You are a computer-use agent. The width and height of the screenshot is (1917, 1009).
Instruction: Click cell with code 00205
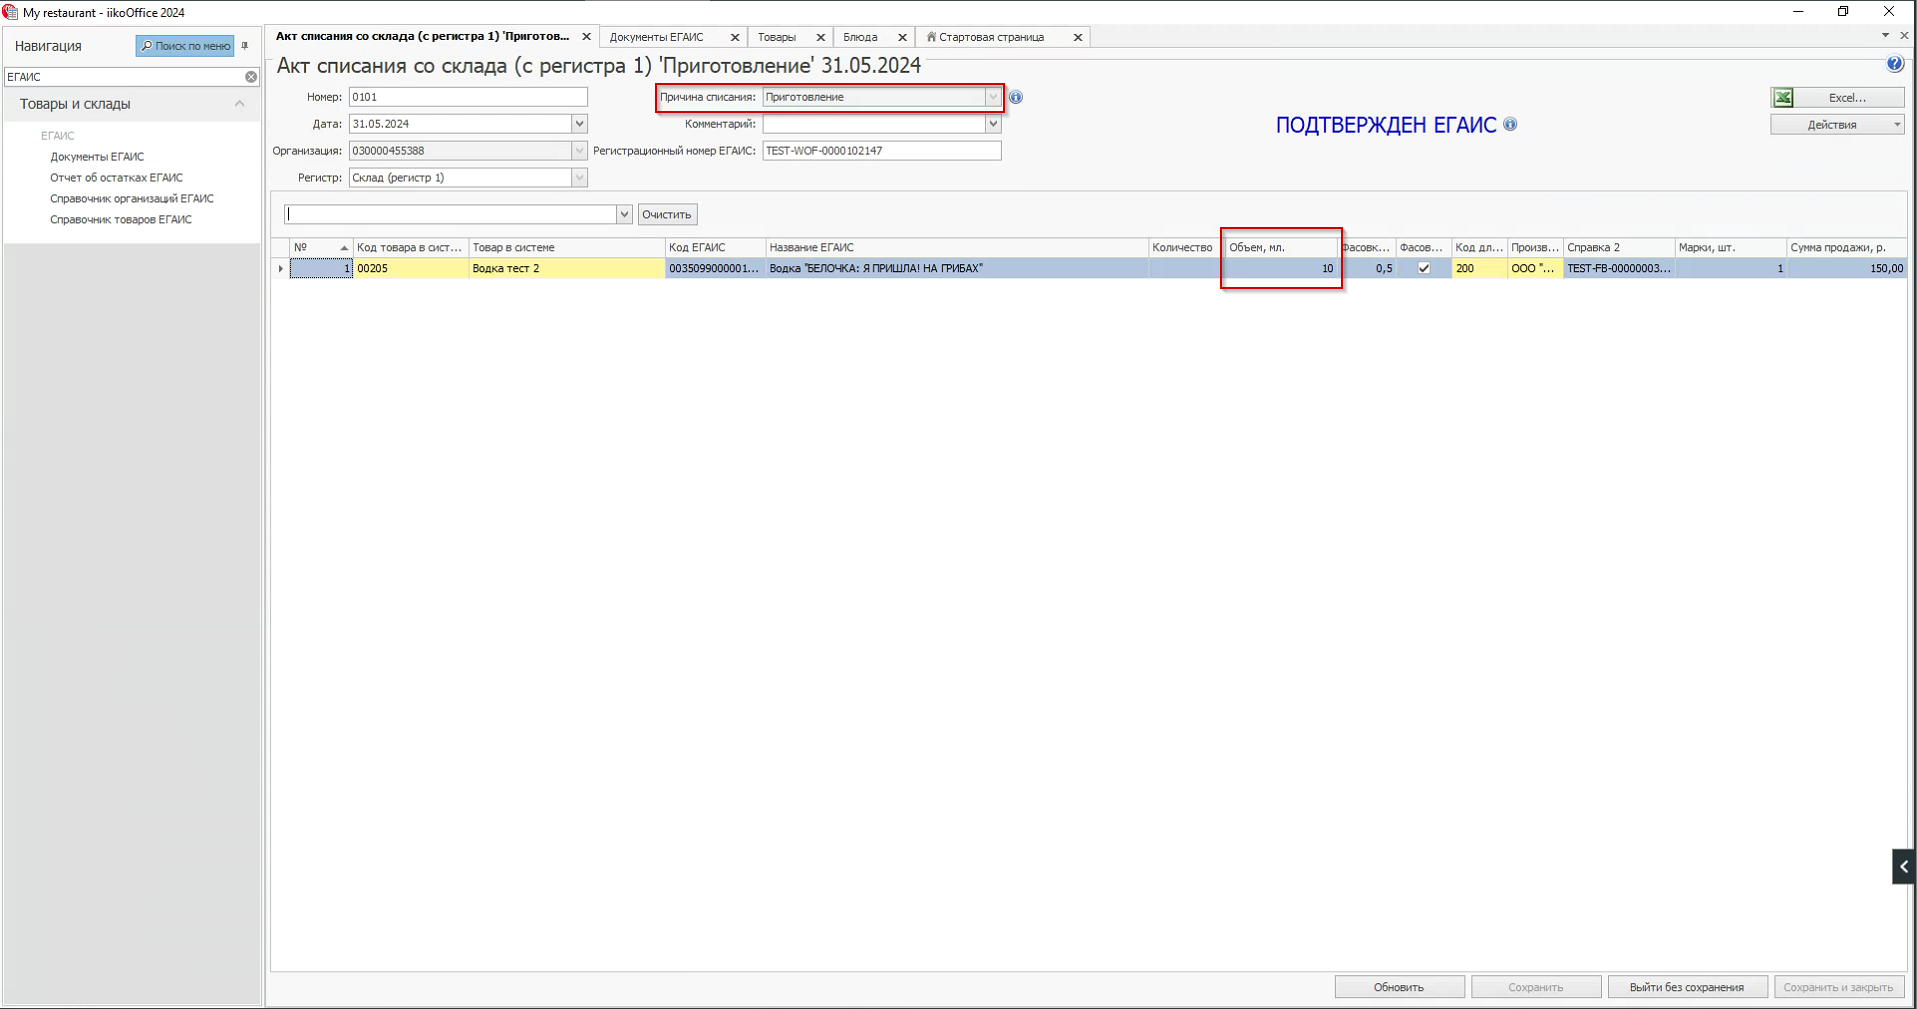click(411, 268)
